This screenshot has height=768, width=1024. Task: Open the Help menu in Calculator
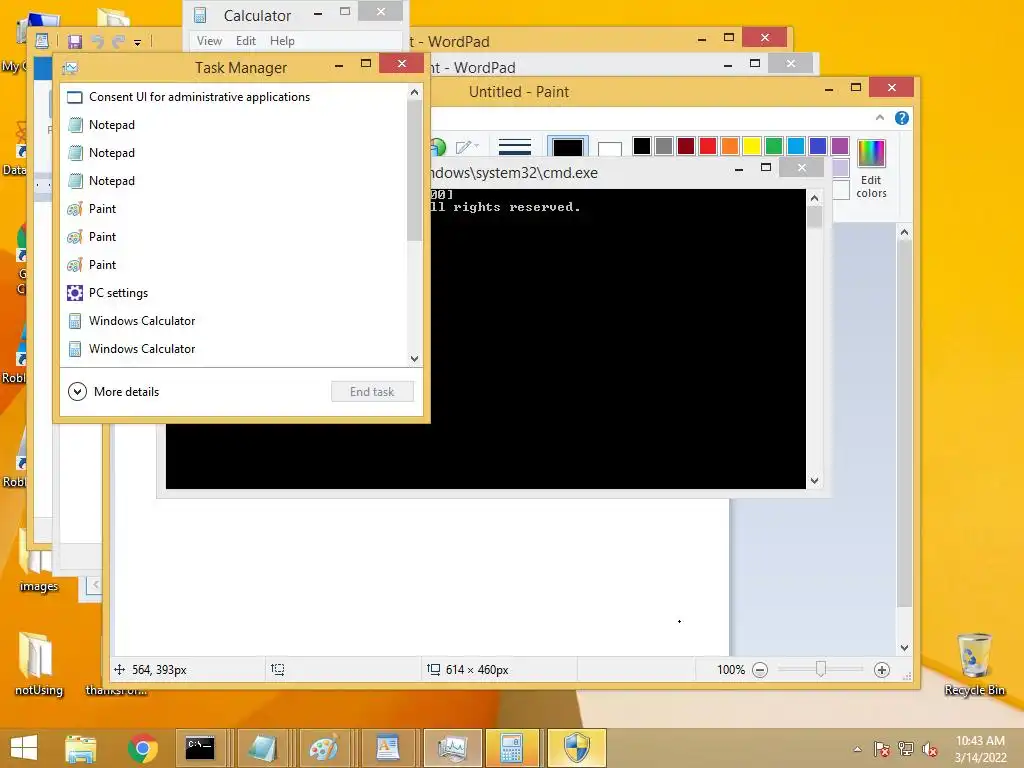[x=282, y=40]
